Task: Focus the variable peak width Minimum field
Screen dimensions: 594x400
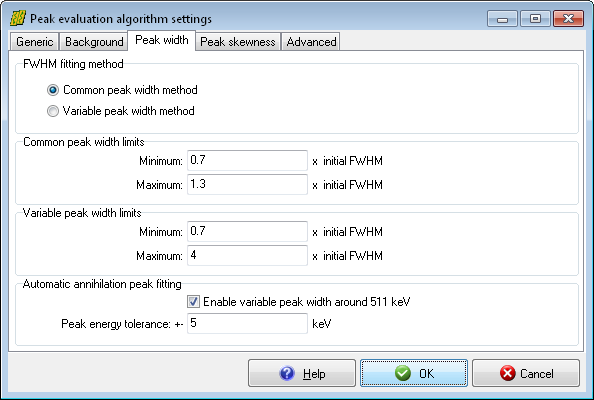Action: coord(247,231)
